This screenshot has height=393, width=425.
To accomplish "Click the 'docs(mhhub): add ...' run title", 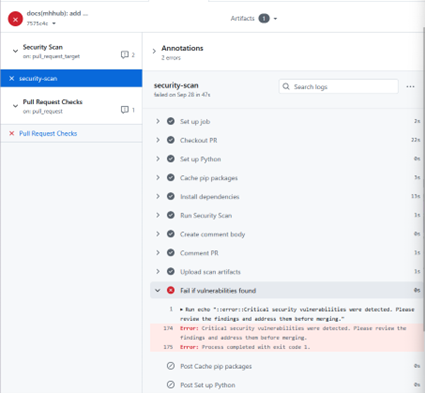I will click(57, 13).
